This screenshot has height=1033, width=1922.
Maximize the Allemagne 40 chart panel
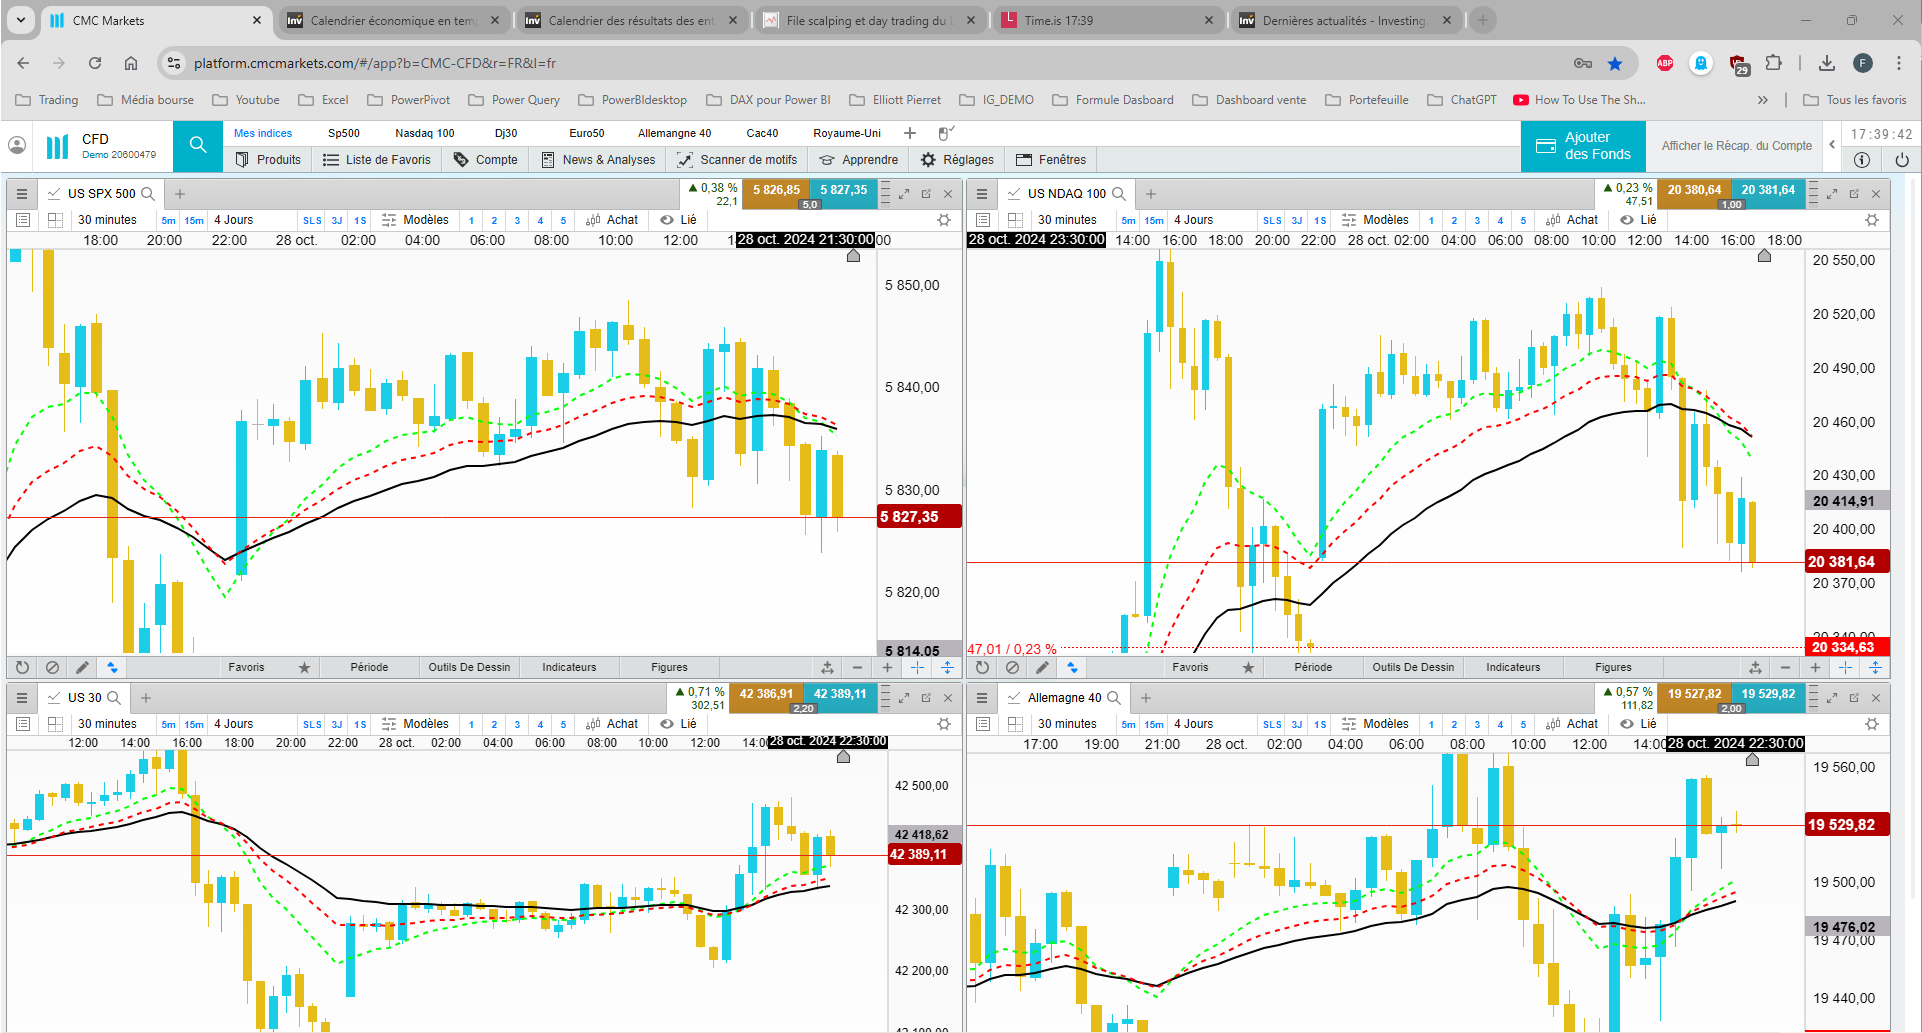[x=1832, y=698]
